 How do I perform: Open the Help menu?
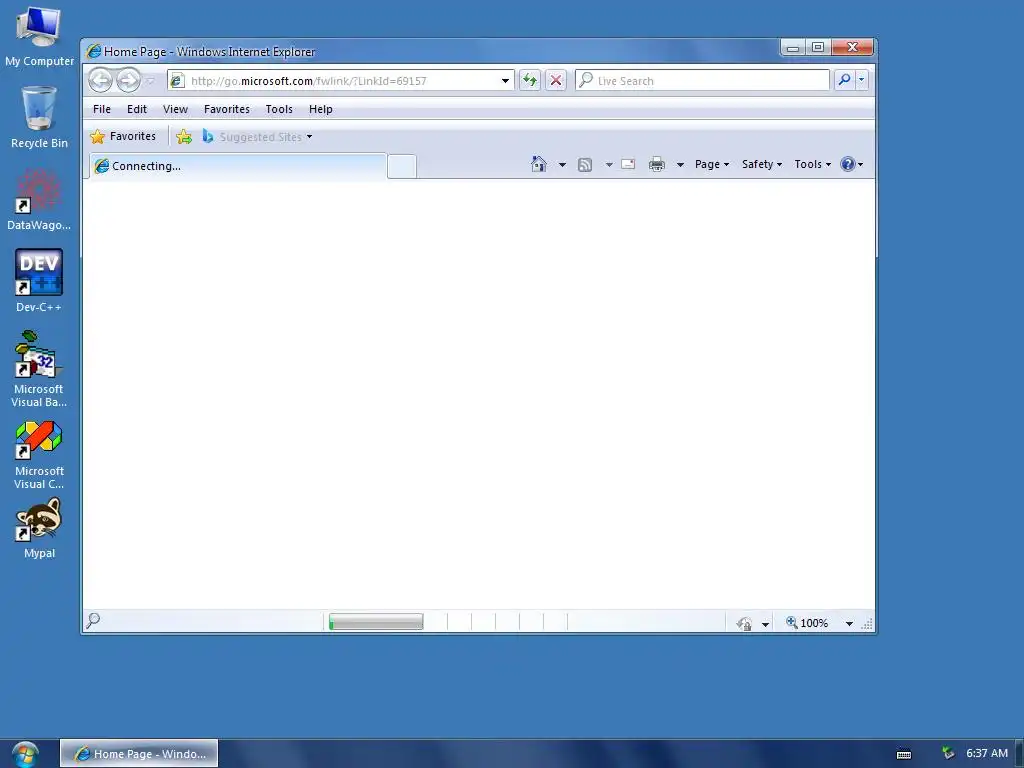(x=321, y=109)
